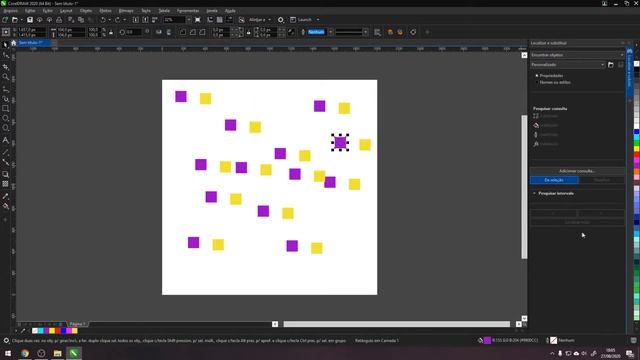This screenshot has height=360, width=640.
Task: Select the Transparency checkerboard tool
Action: [5, 184]
